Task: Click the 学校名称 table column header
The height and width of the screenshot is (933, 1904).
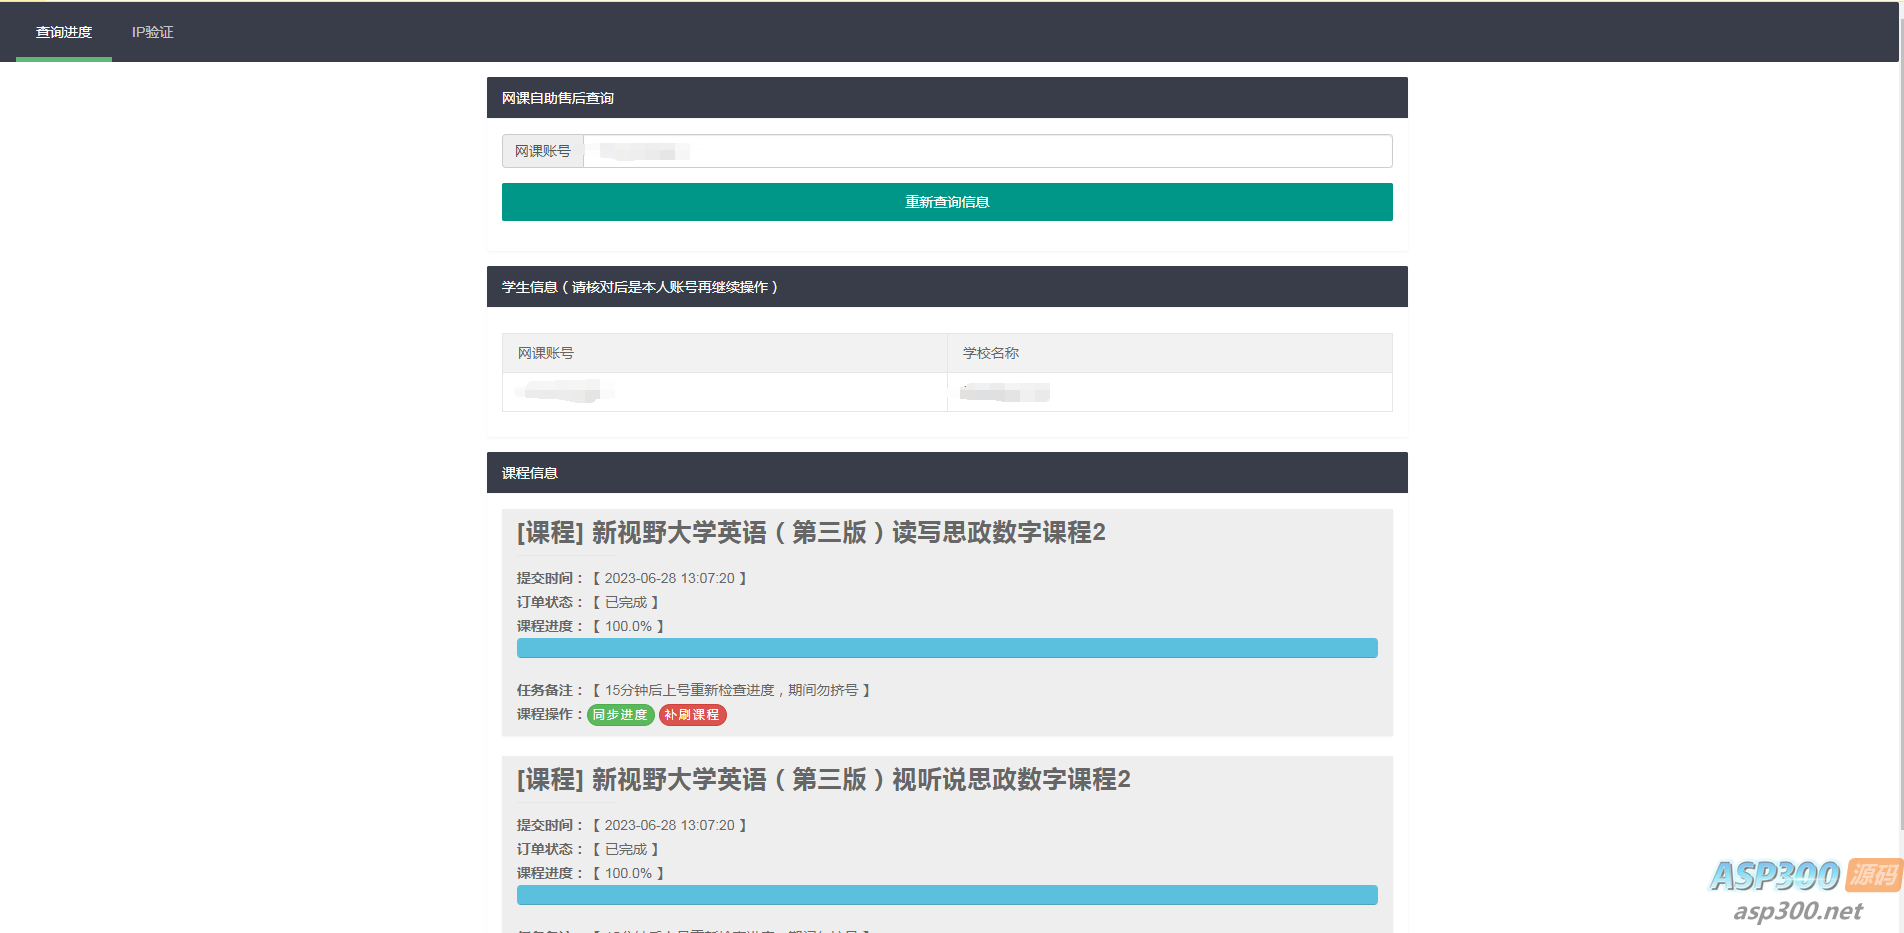Action: [1169, 353]
